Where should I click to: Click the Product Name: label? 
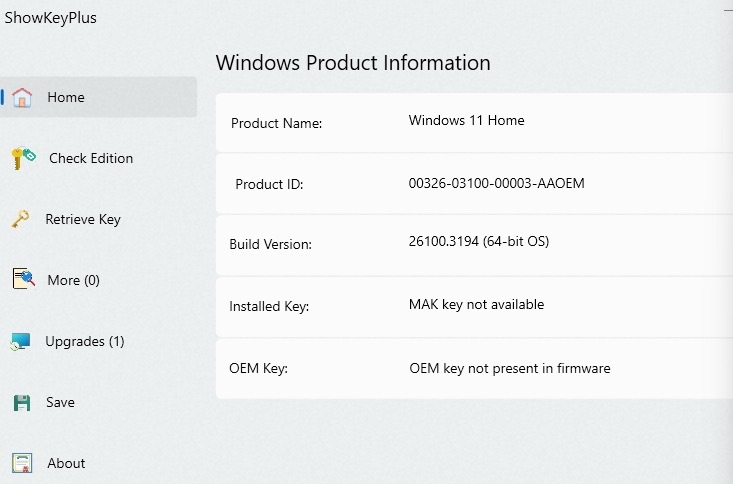277,123
